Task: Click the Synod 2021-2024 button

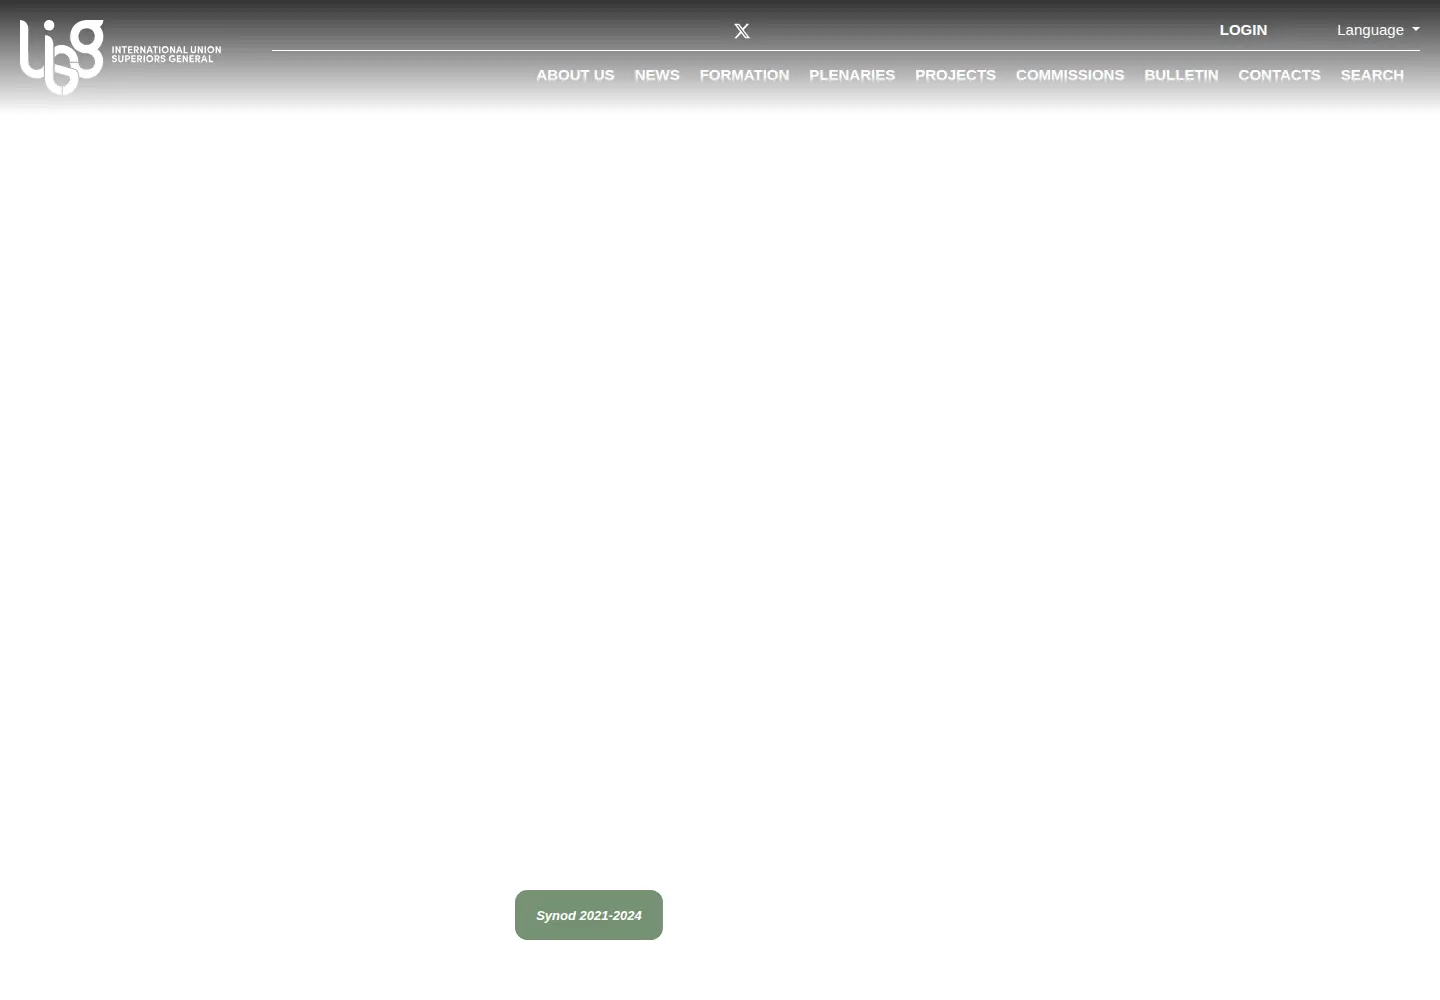Action: click(x=589, y=915)
